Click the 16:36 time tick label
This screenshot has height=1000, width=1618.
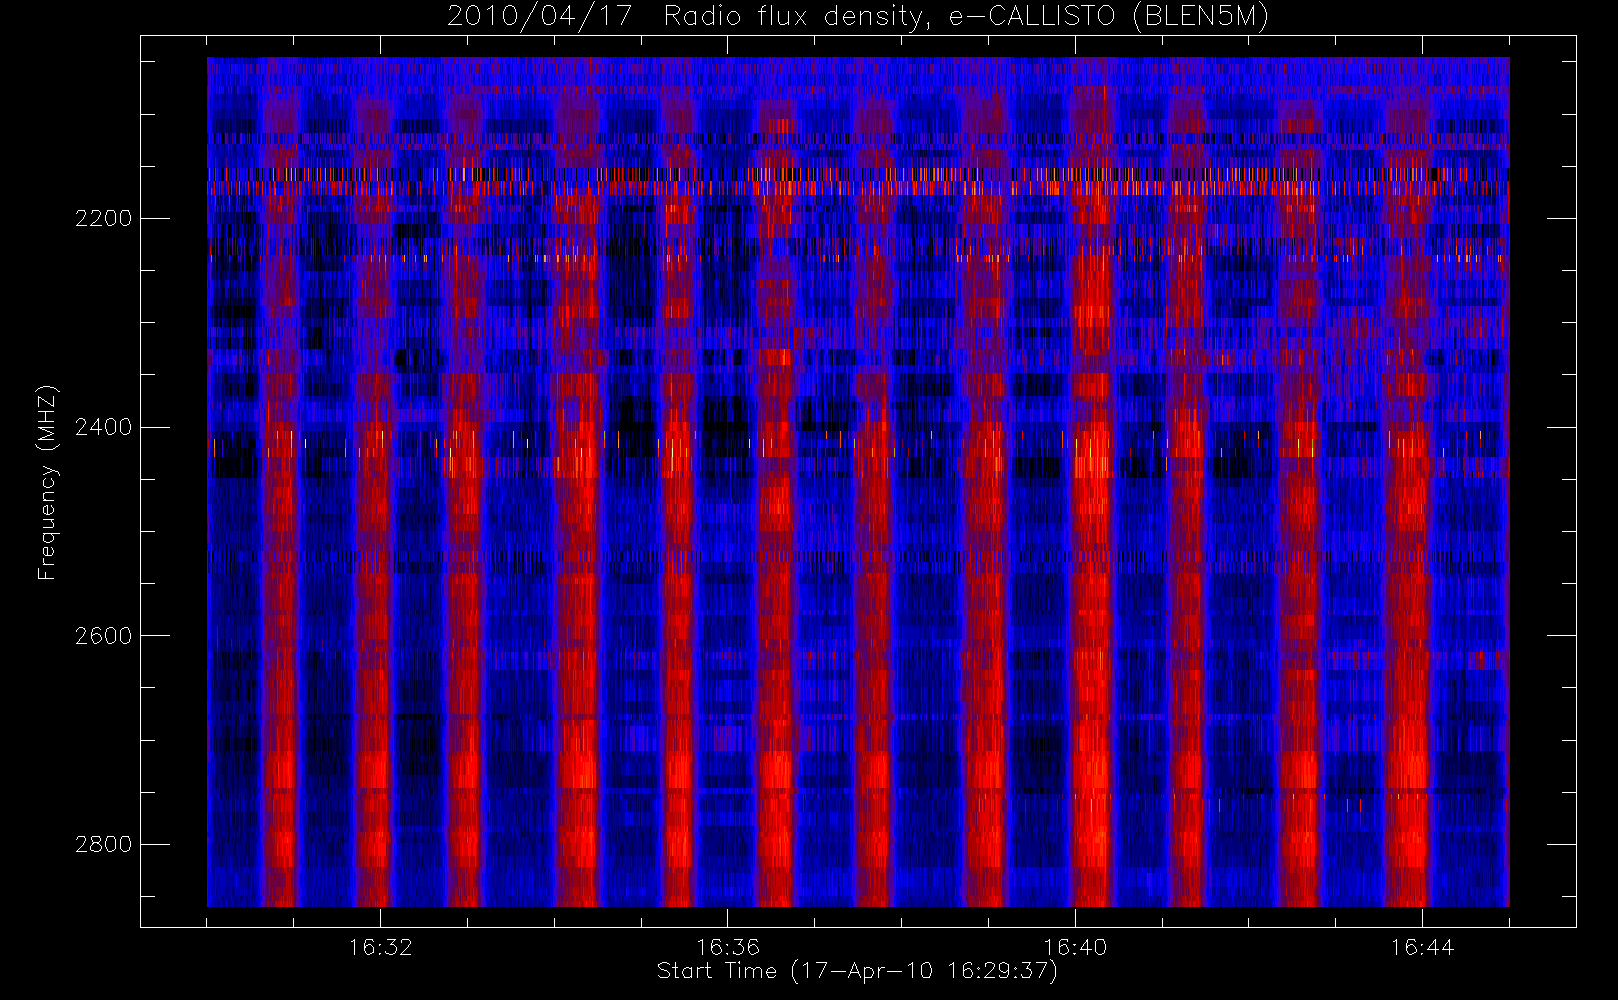(x=728, y=947)
